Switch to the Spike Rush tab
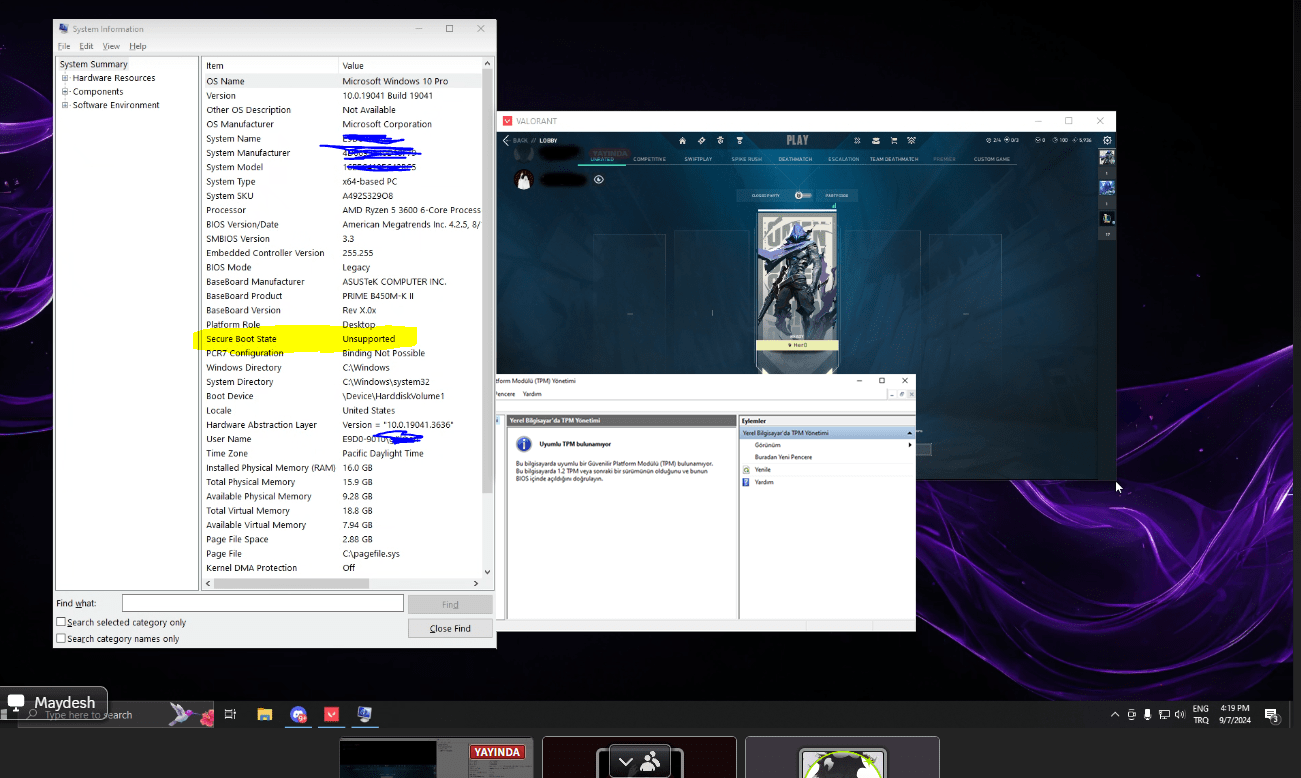 (747, 159)
